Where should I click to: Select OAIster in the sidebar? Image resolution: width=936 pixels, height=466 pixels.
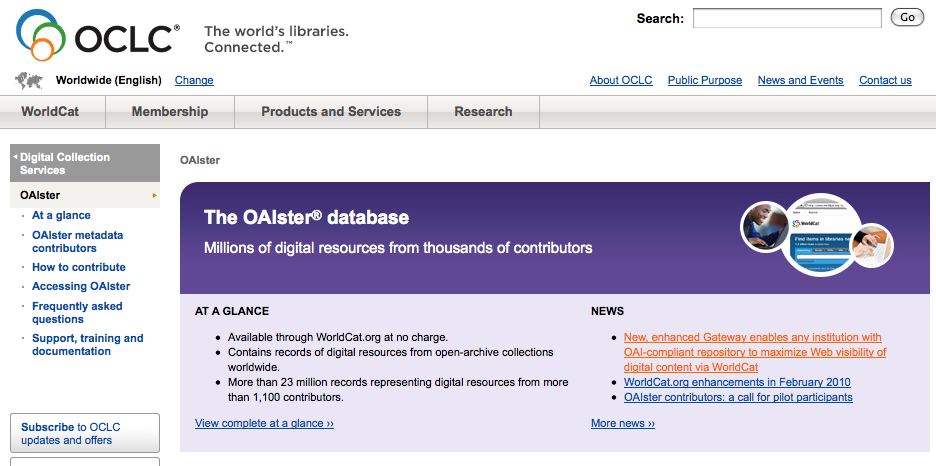click(85, 195)
